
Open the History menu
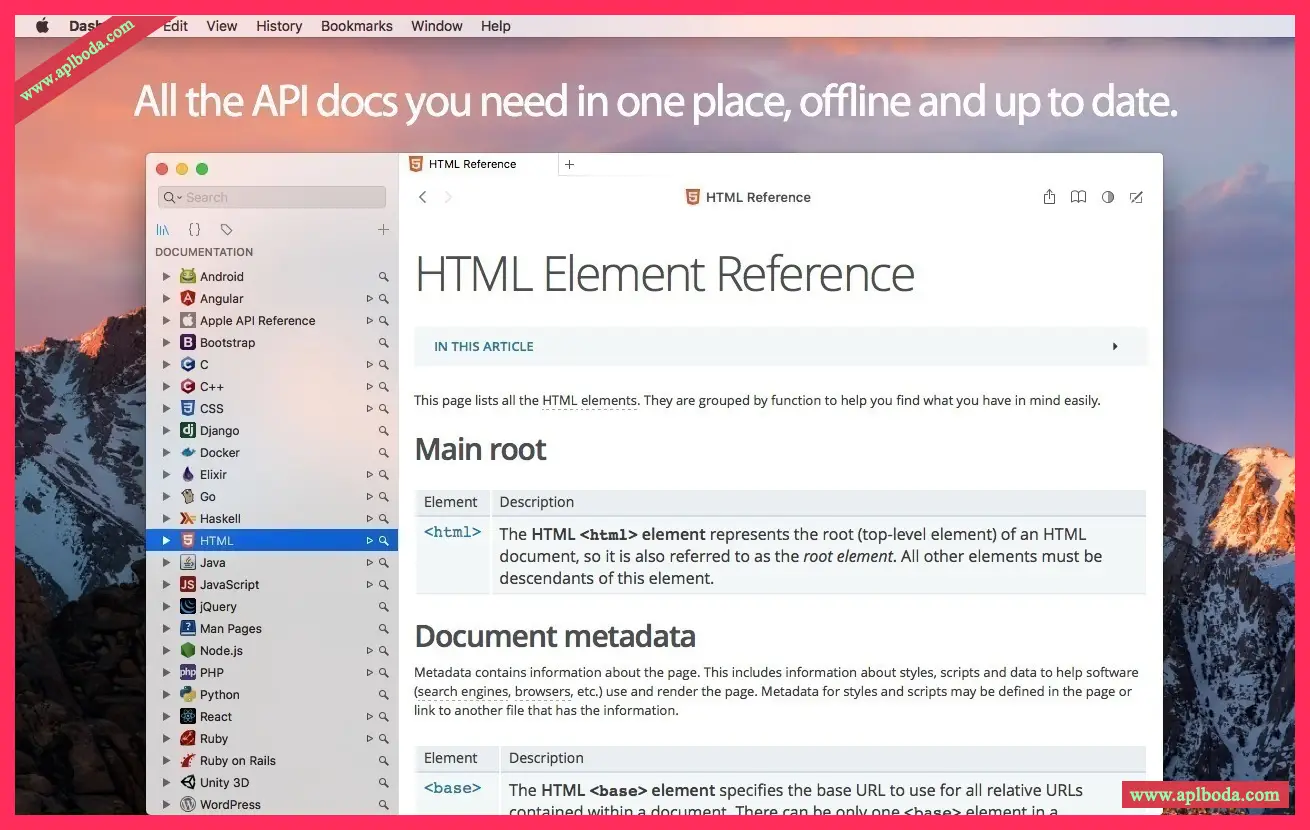tap(279, 26)
